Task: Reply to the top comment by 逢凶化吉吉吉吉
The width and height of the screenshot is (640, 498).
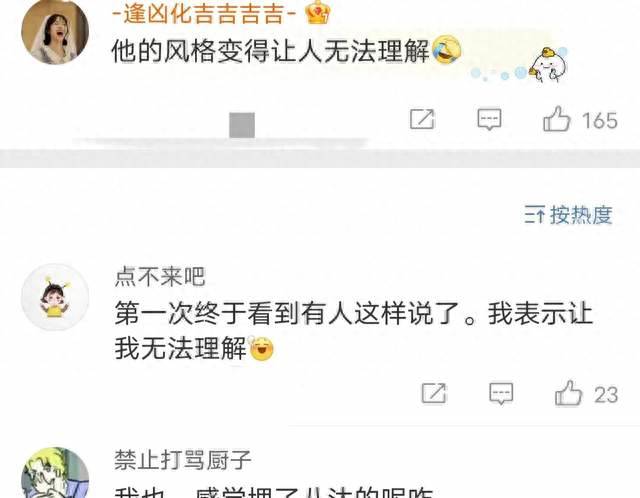Action: (489, 119)
